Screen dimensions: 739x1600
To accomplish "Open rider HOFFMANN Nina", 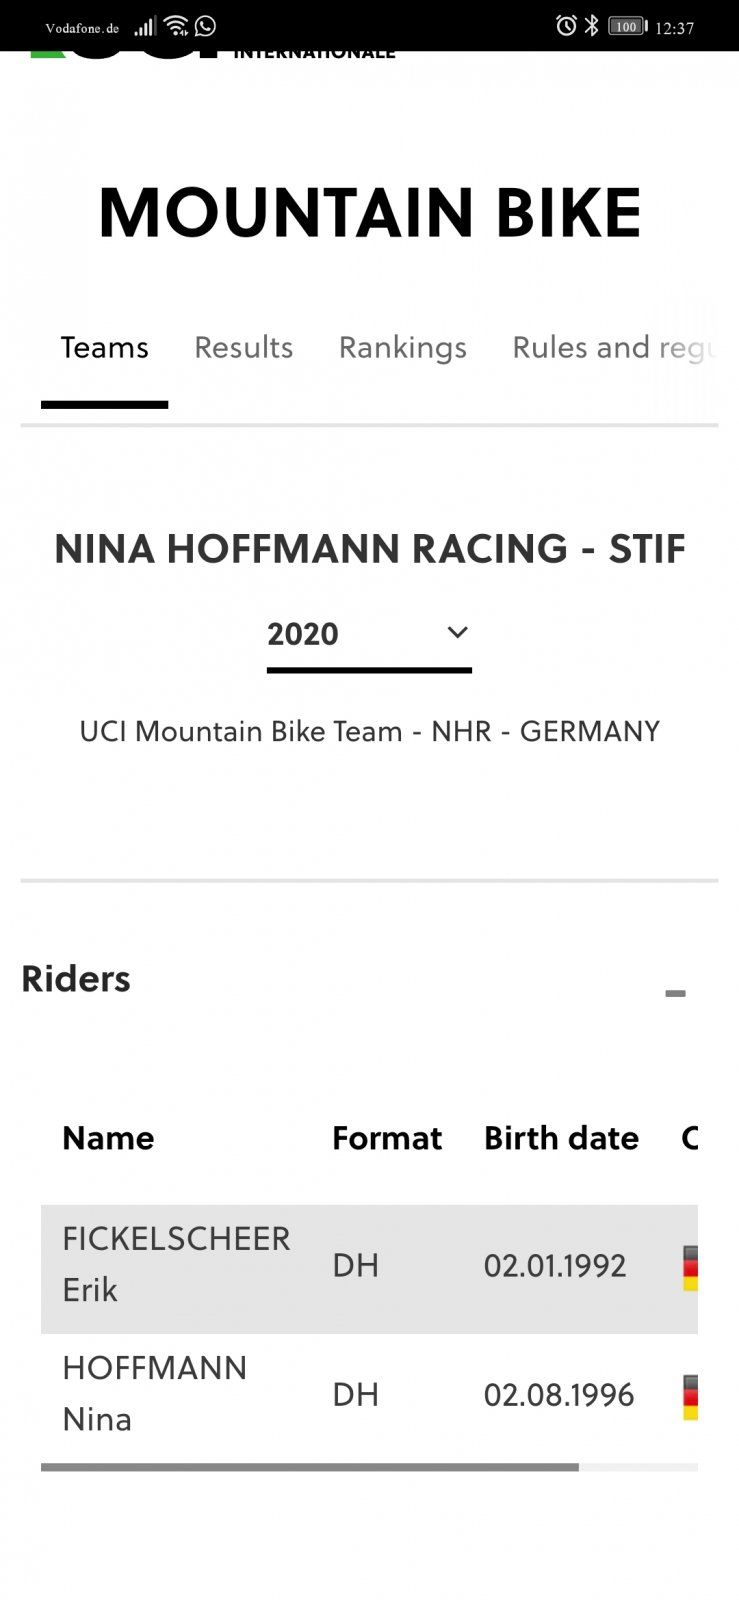I will click(x=154, y=1393).
